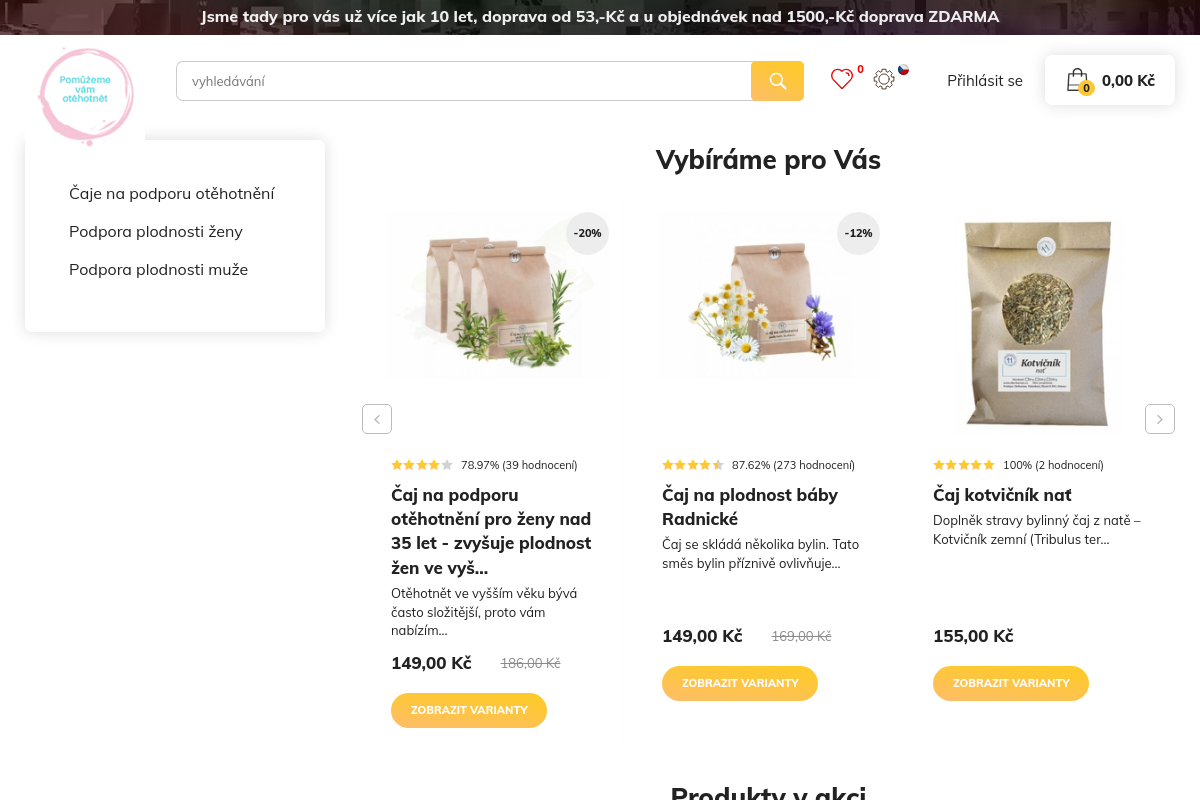
Task: Click ZOBRAZIT VARIANTY under Čaj na plodnost báby Radnické
Action: click(x=739, y=683)
